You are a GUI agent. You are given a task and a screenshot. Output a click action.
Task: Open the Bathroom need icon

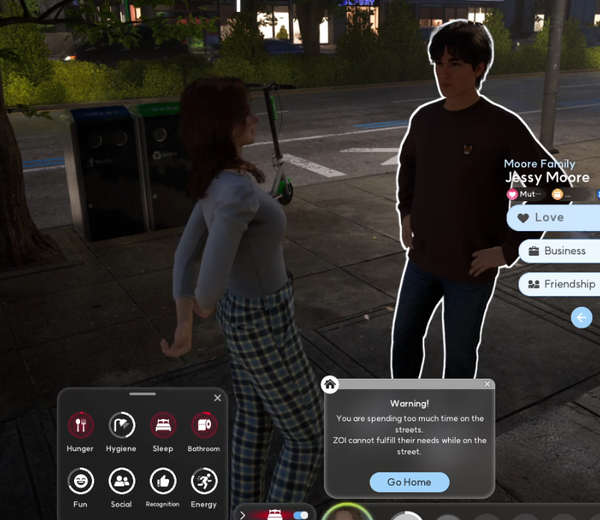pos(204,425)
